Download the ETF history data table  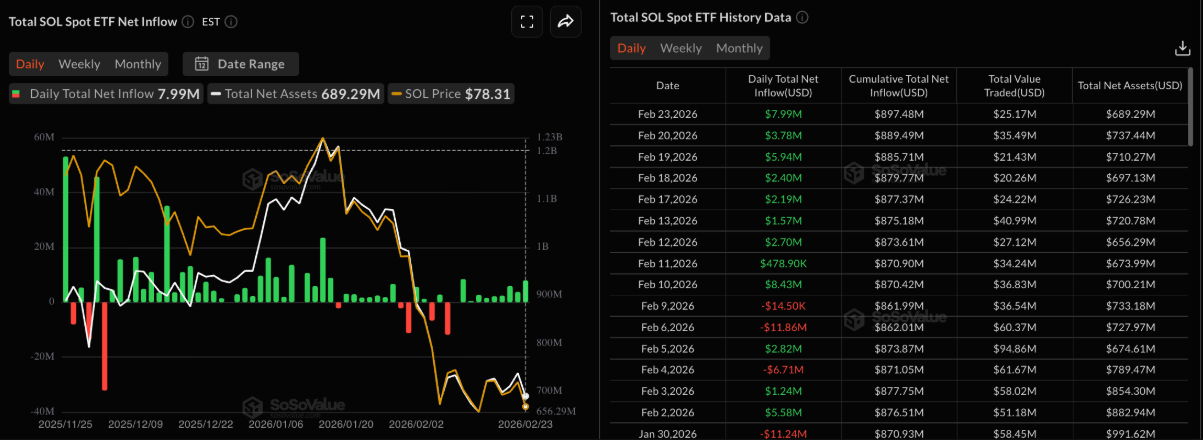point(1181,48)
